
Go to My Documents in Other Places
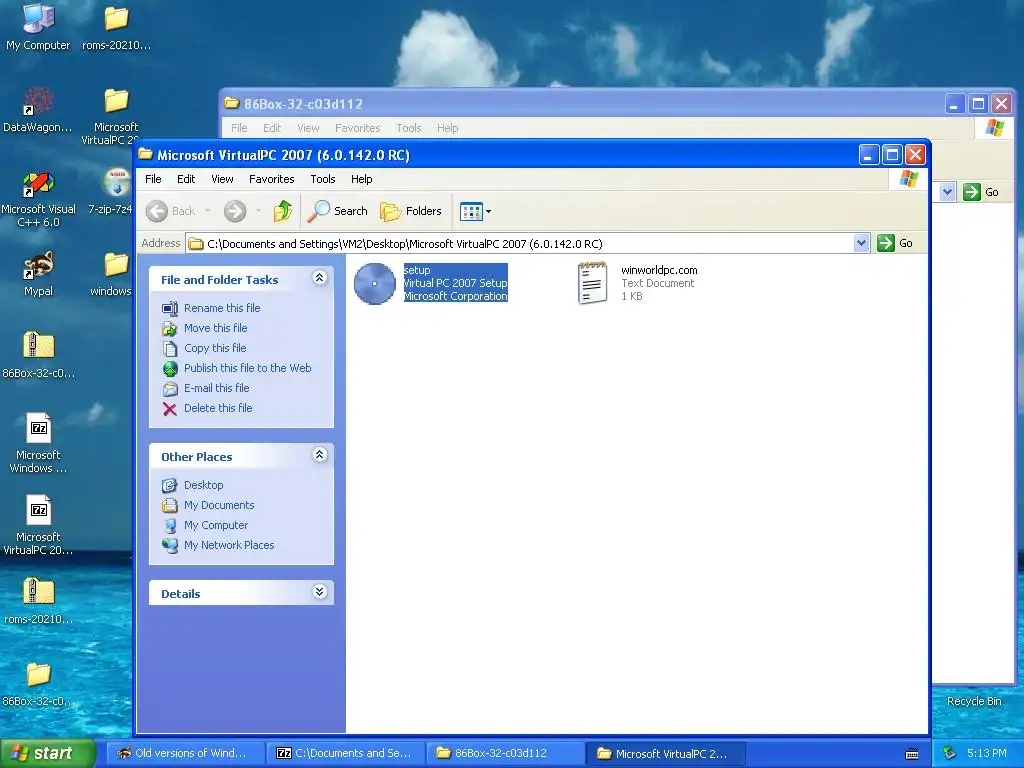pos(219,505)
